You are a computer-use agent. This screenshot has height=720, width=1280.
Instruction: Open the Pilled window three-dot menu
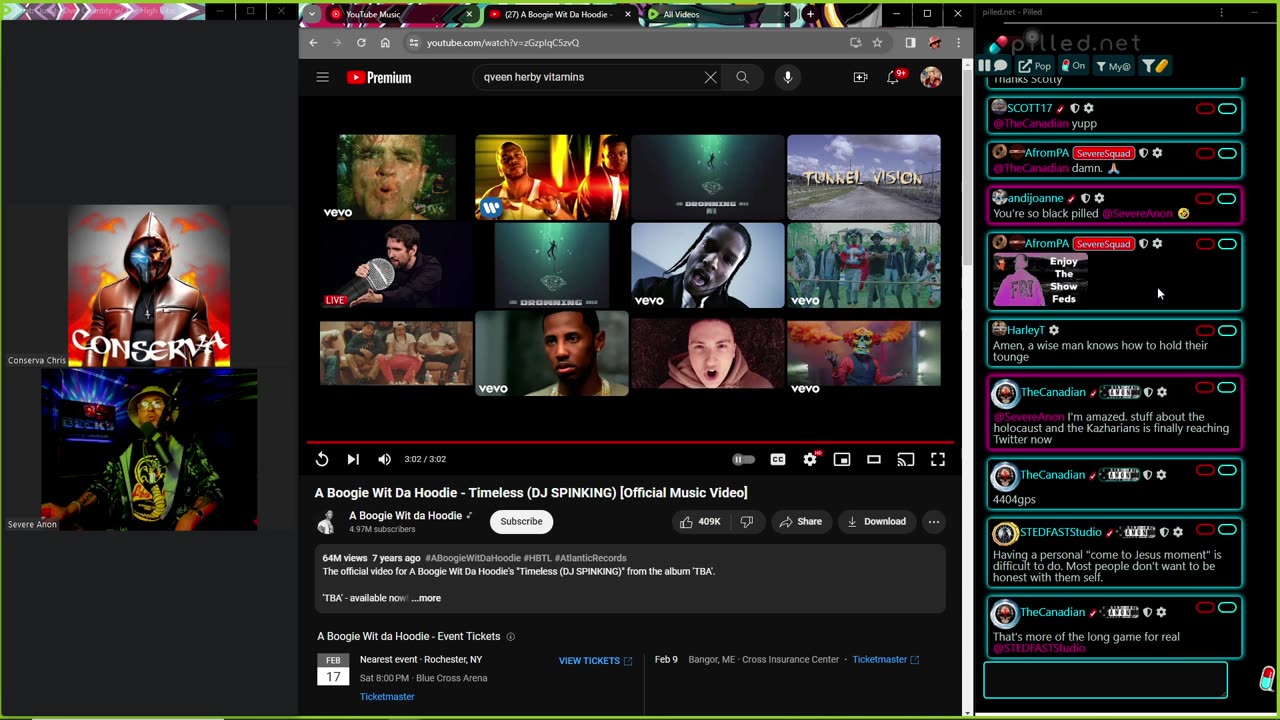pyautogui.click(x=1221, y=13)
